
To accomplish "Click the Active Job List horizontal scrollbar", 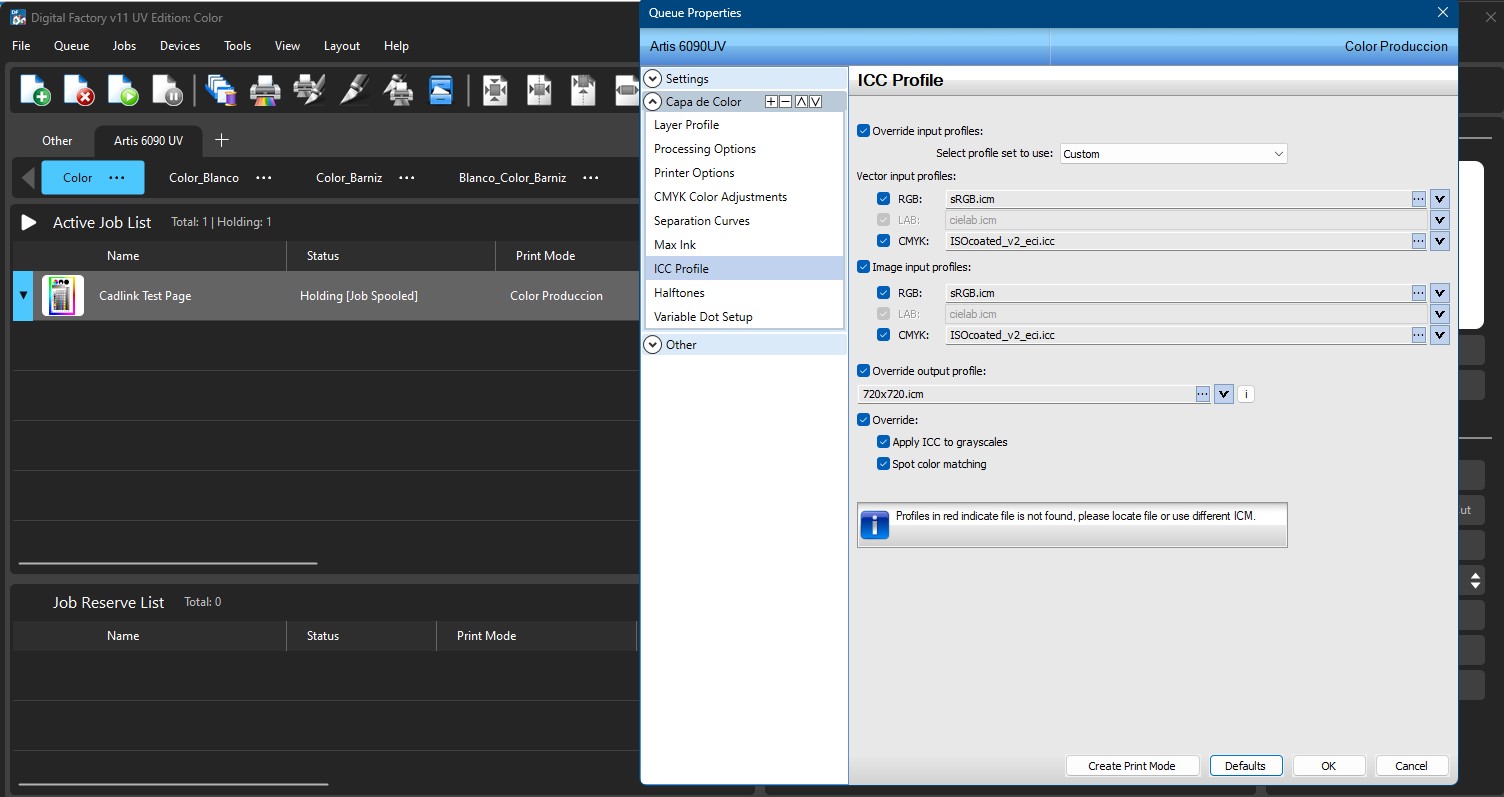I will coord(168,564).
